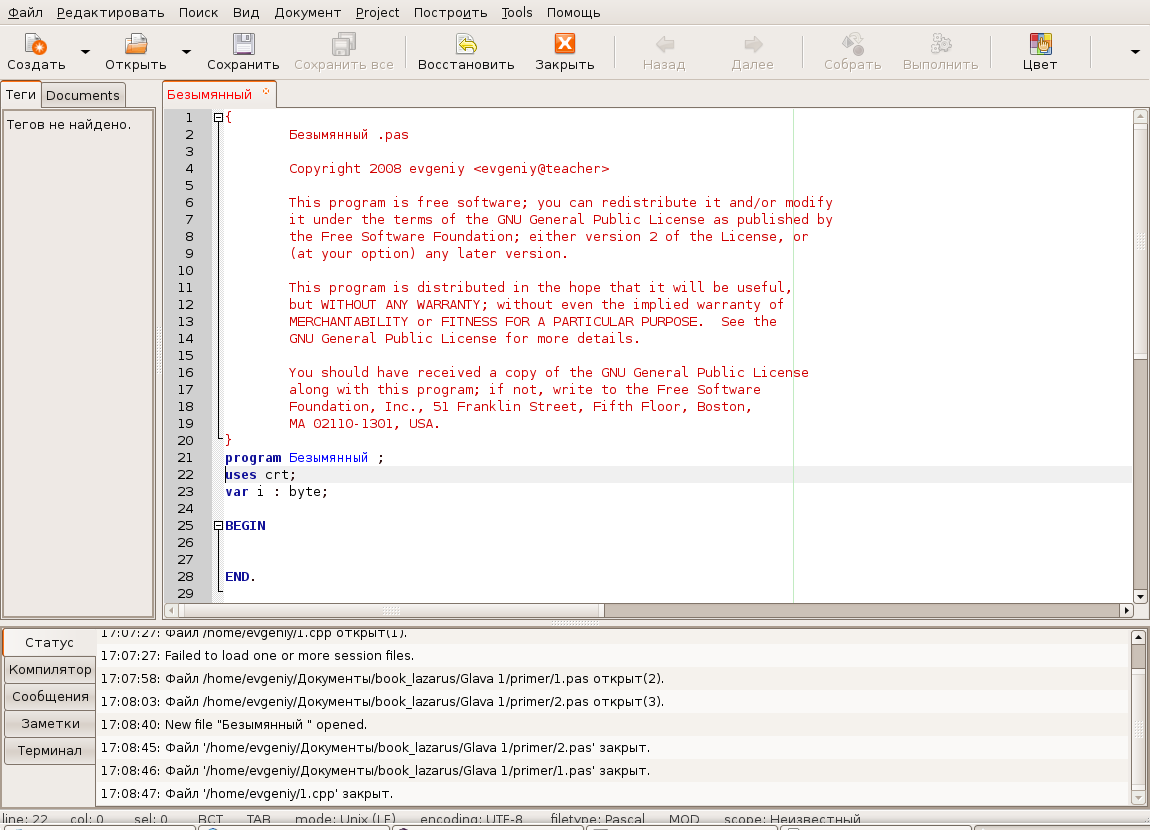1150x830 pixels.
Task: Close document with Закрыть toolbar icon
Action: [x=565, y=44]
